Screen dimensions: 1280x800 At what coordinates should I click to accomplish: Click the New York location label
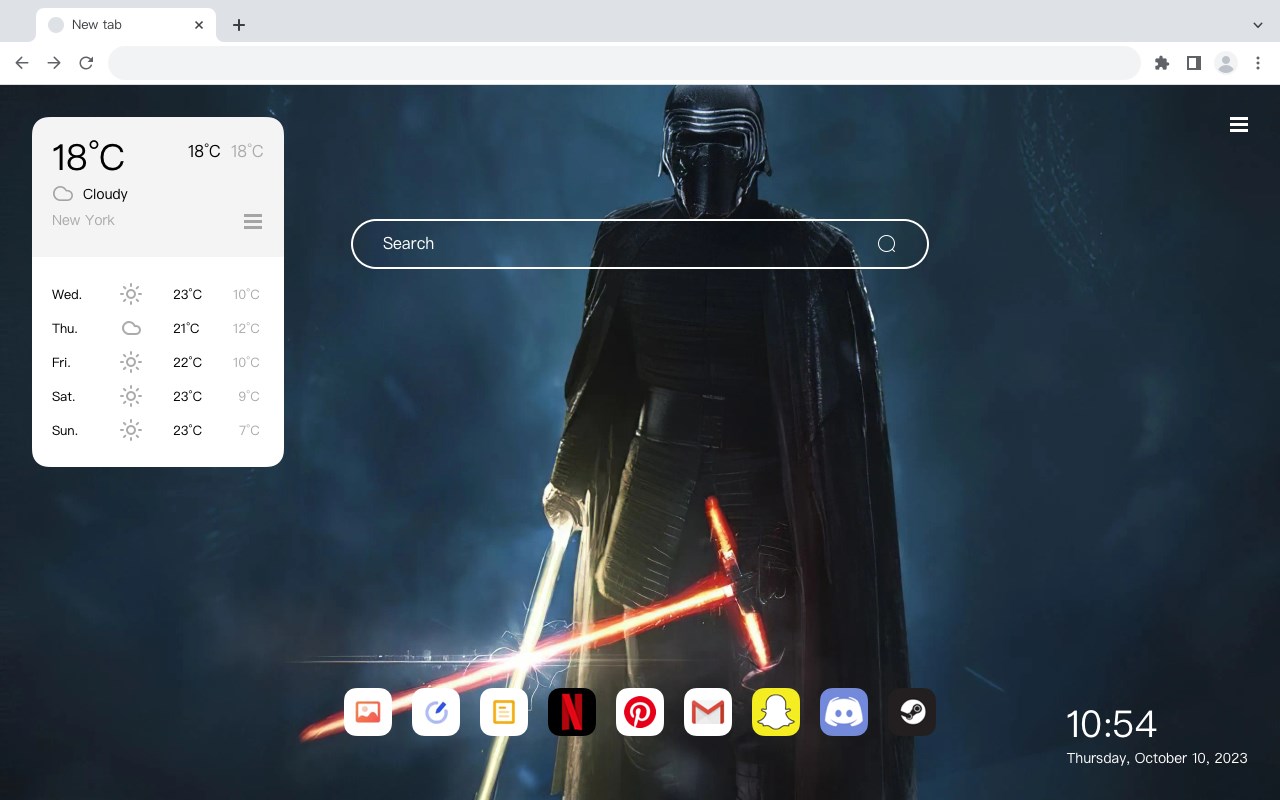pos(83,220)
